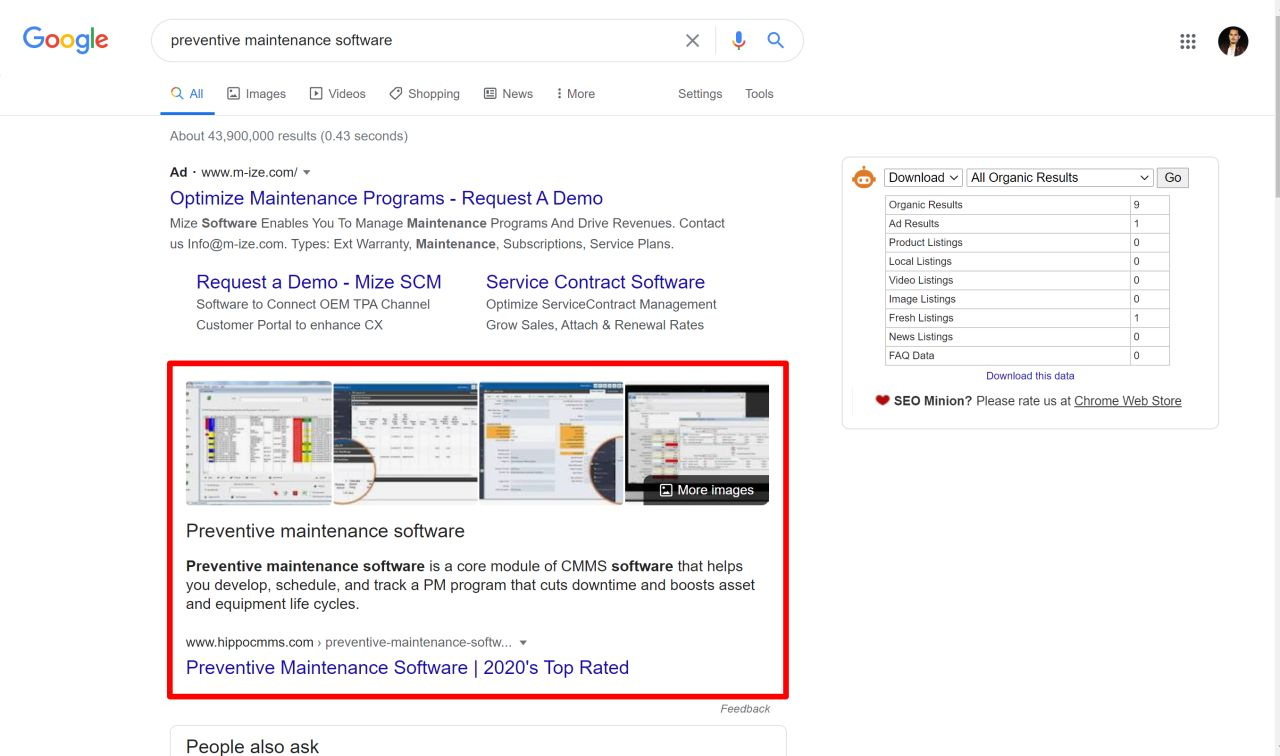Open the Google apps grid
This screenshot has height=756, width=1280.
click(1188, 41)
